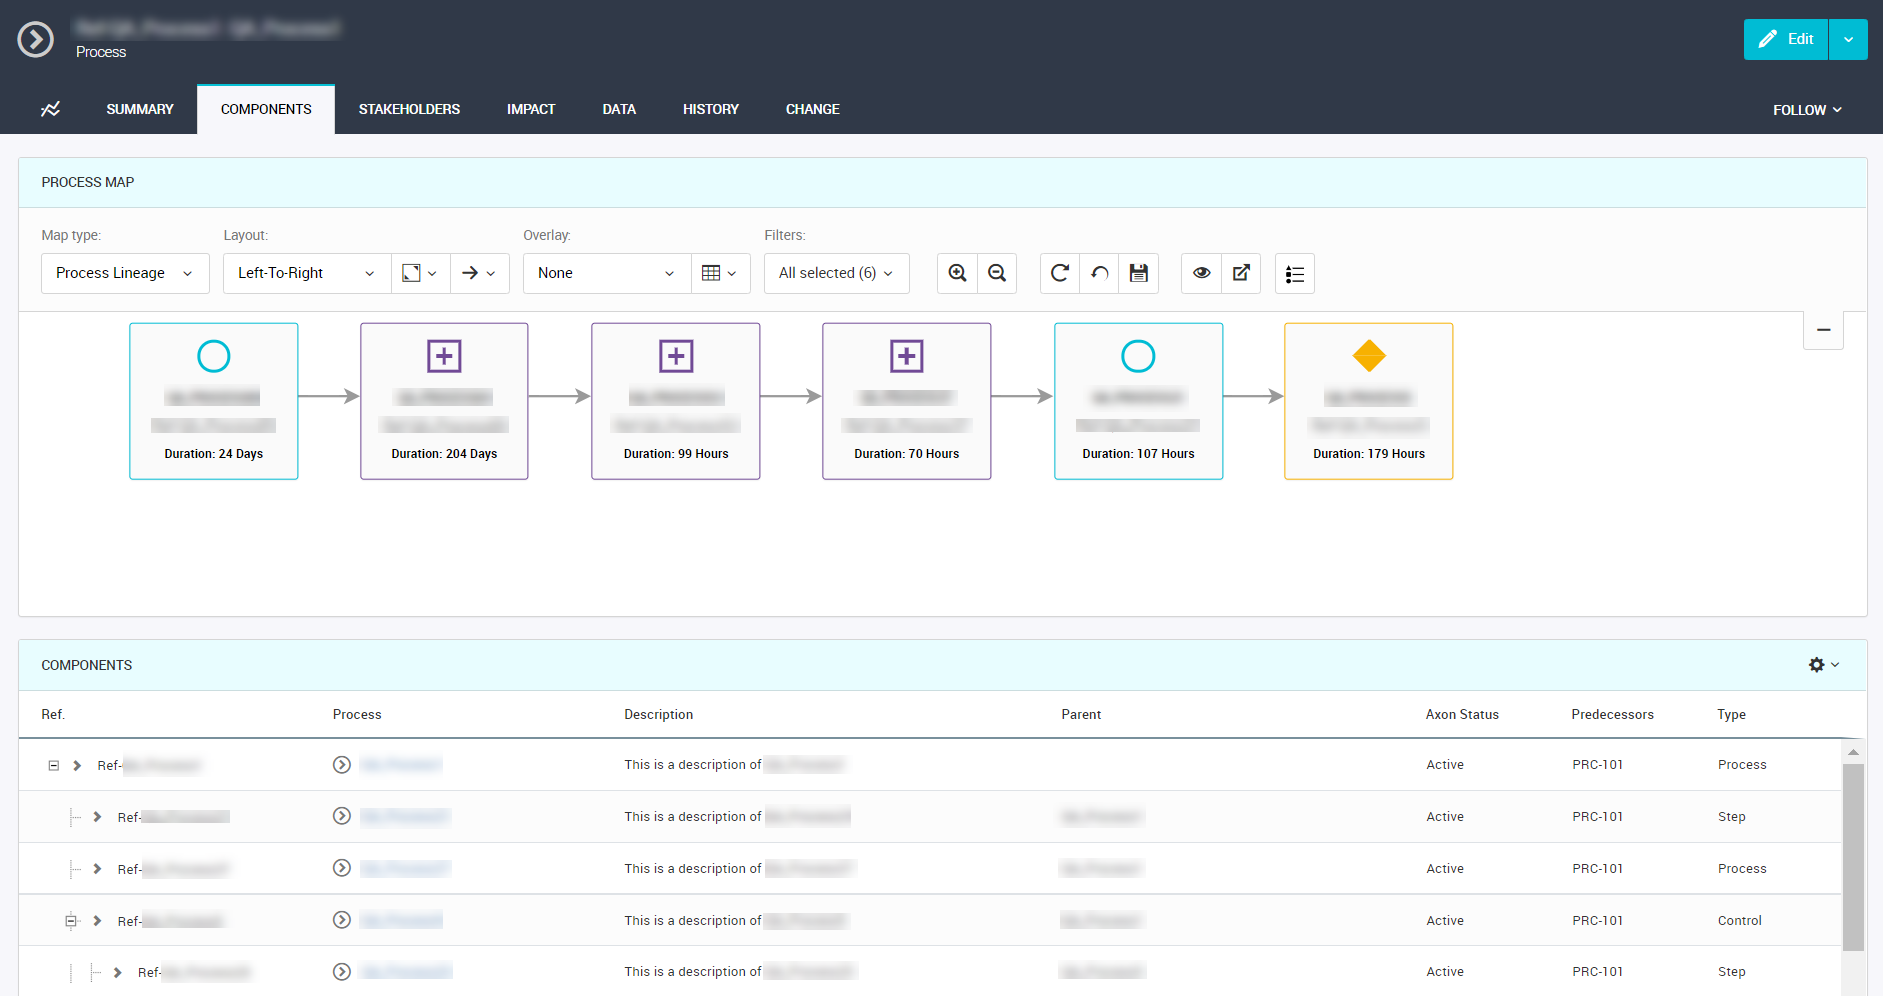The image size is (1883, 996).
Task: Click the circle icon on 107 Hours node
Action: pos(1138,356)
